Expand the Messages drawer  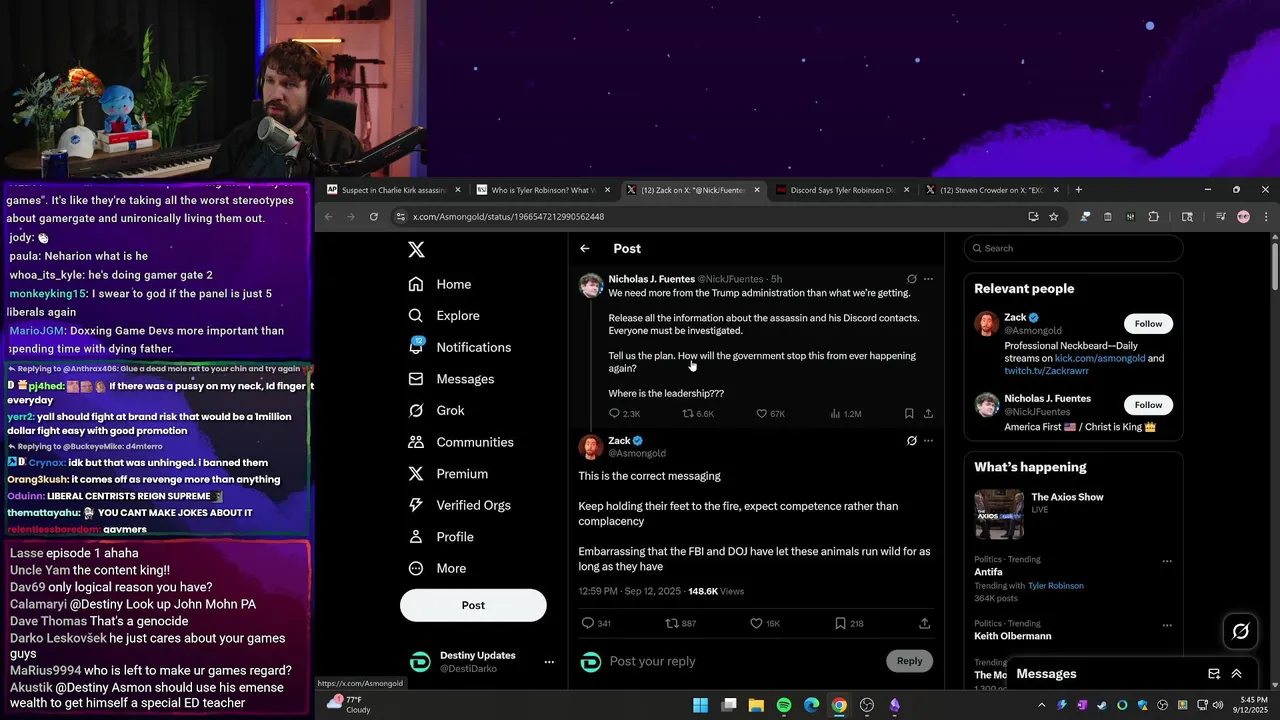click(x=1237, y=674)
